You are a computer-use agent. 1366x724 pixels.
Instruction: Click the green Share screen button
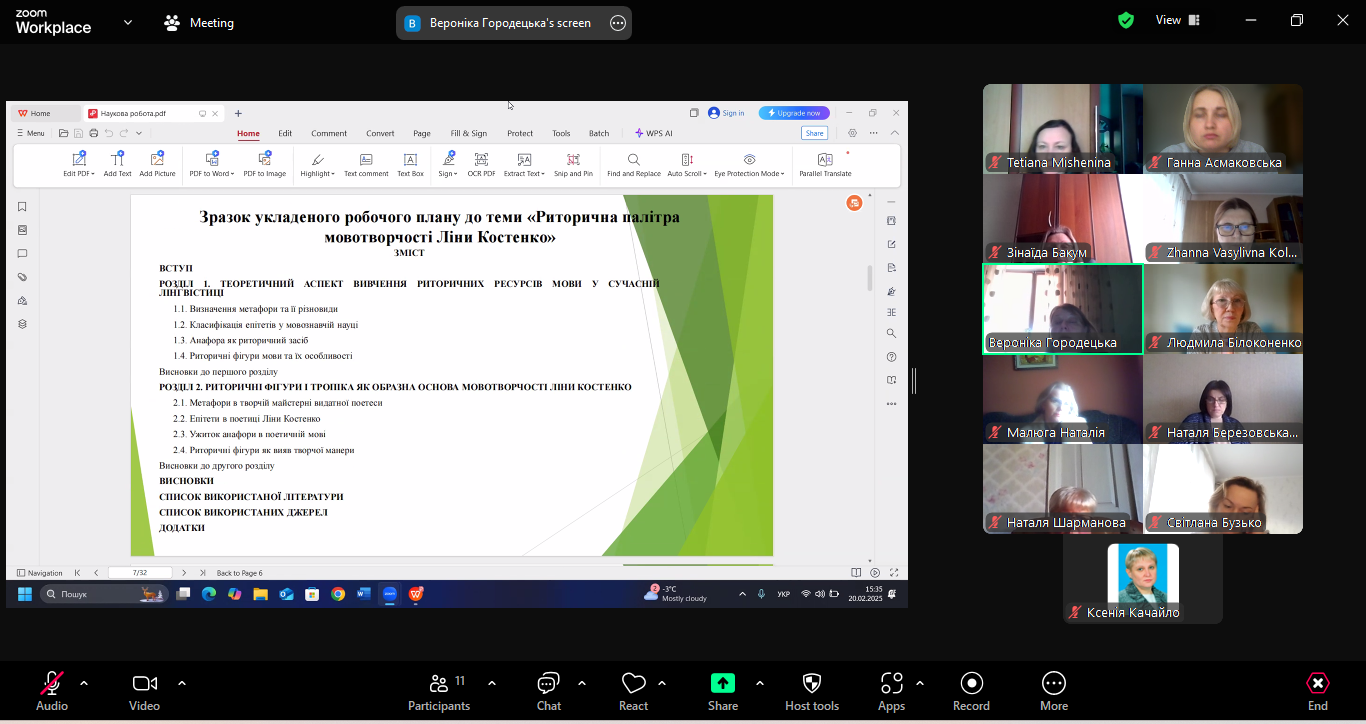click(x=722, y=691)
